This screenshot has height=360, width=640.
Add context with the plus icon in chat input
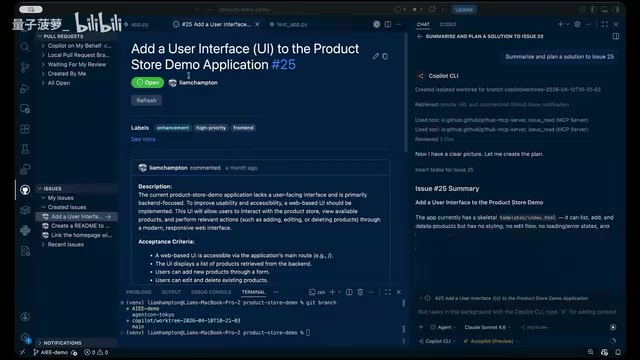pos(421,327)
